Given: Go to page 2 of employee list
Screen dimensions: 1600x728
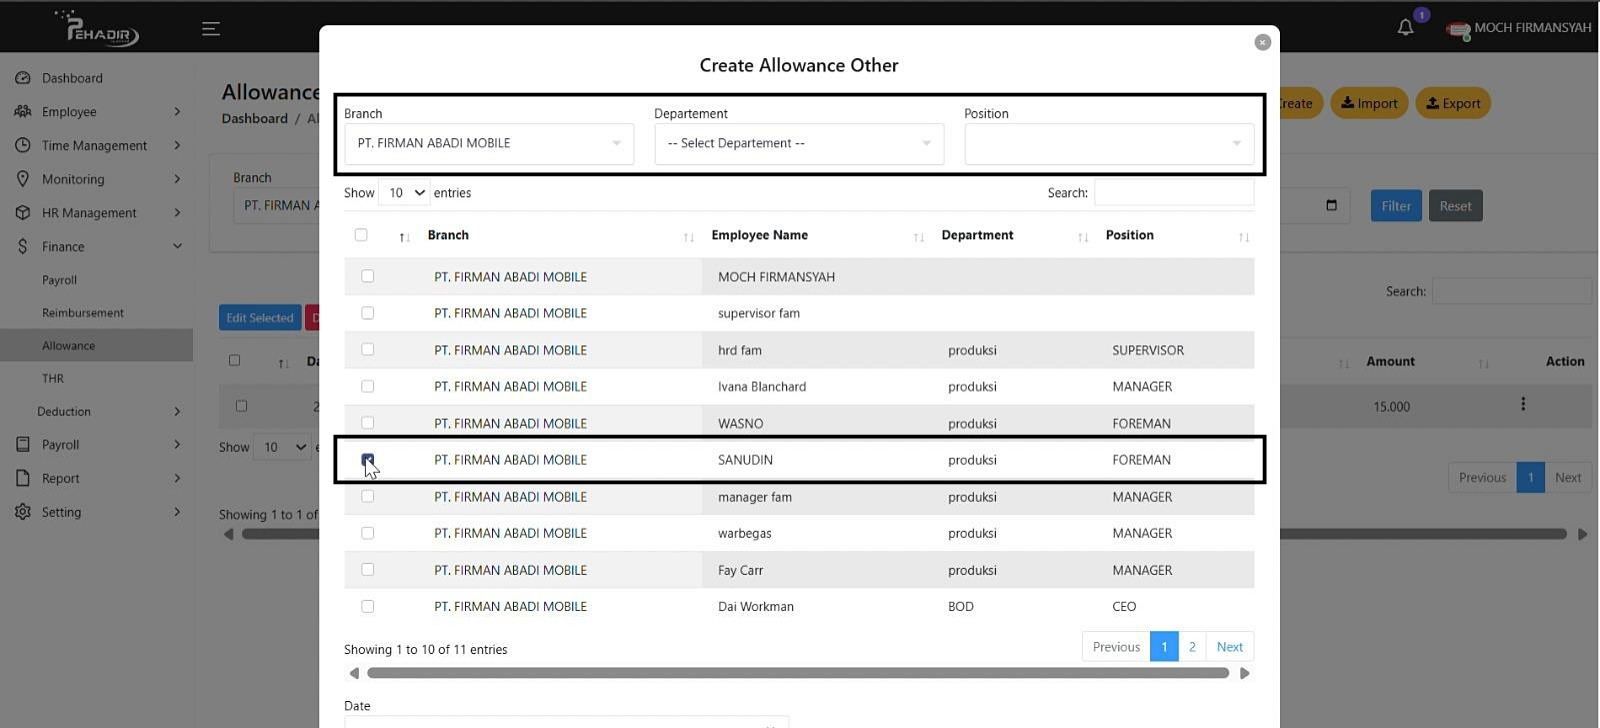Looking at the screenshot, I should [x=1191, y=647].
